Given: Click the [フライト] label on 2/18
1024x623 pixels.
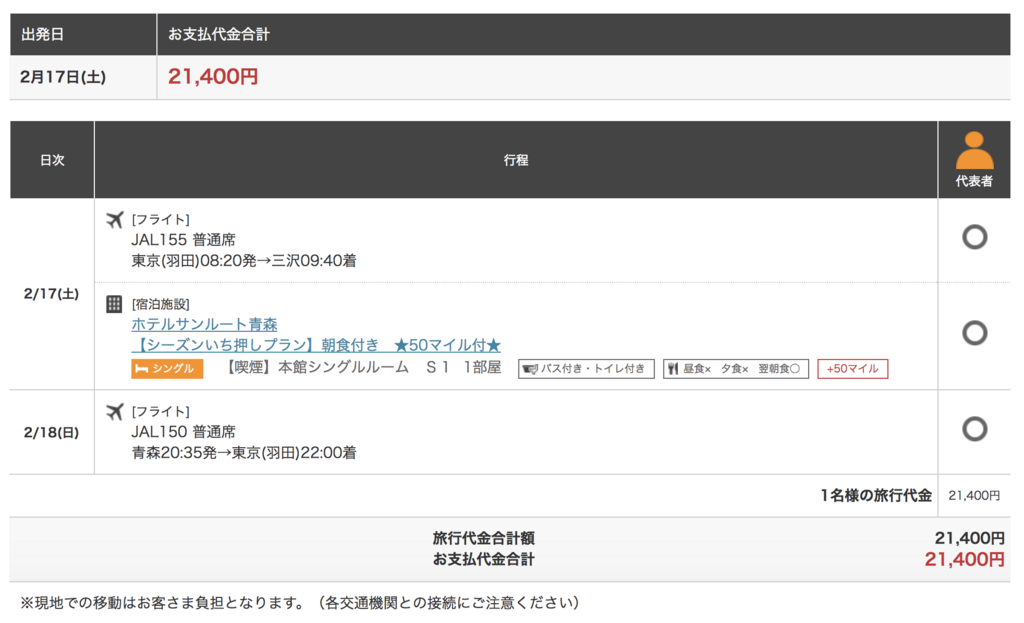Looking at the screenshot, I should [161, 411].
